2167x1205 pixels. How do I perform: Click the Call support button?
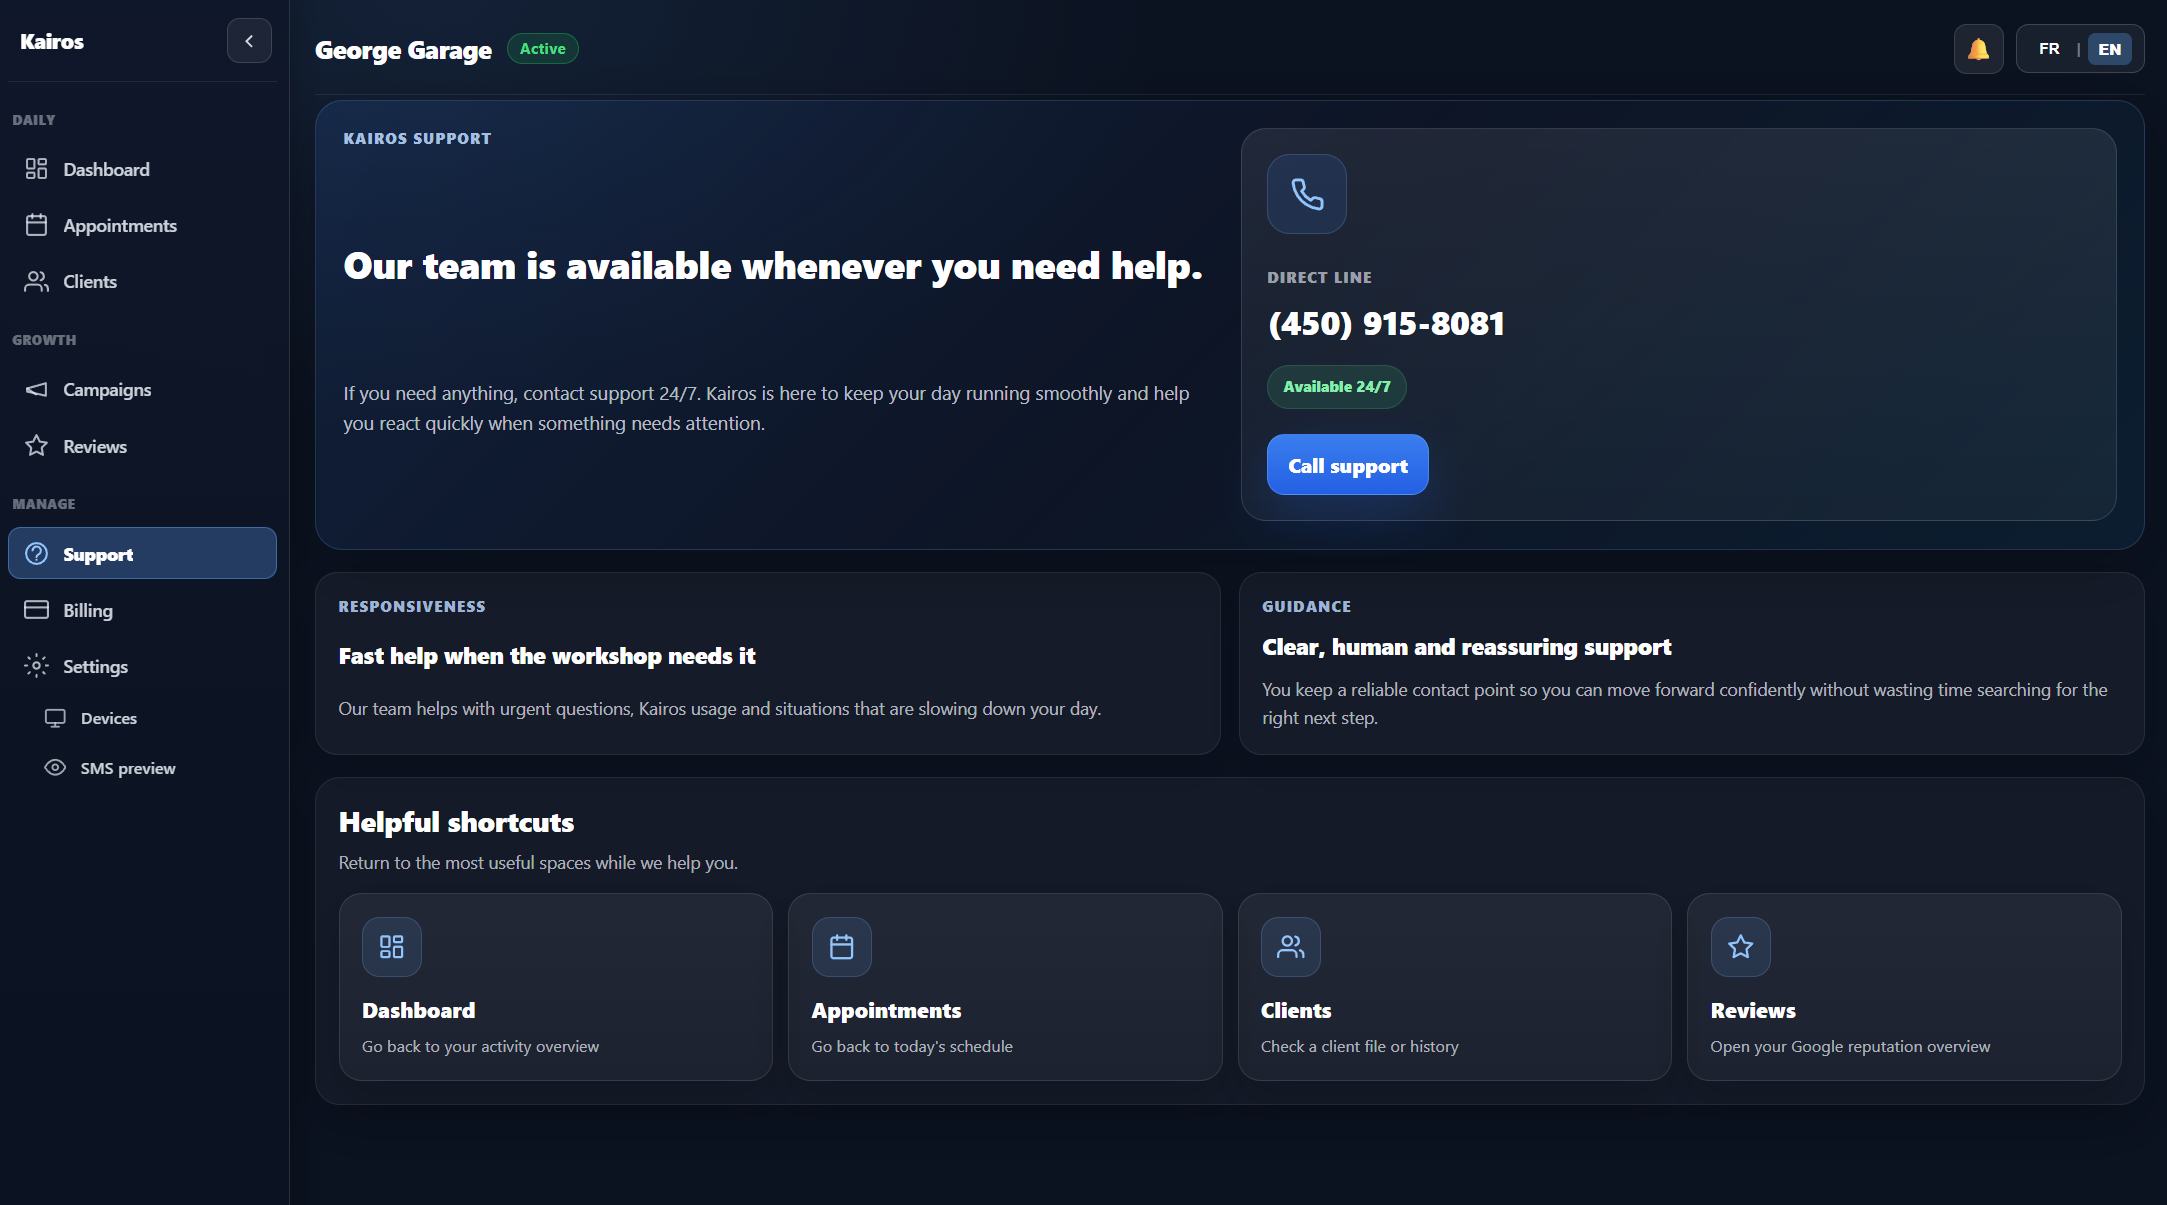coord(1347,464)
